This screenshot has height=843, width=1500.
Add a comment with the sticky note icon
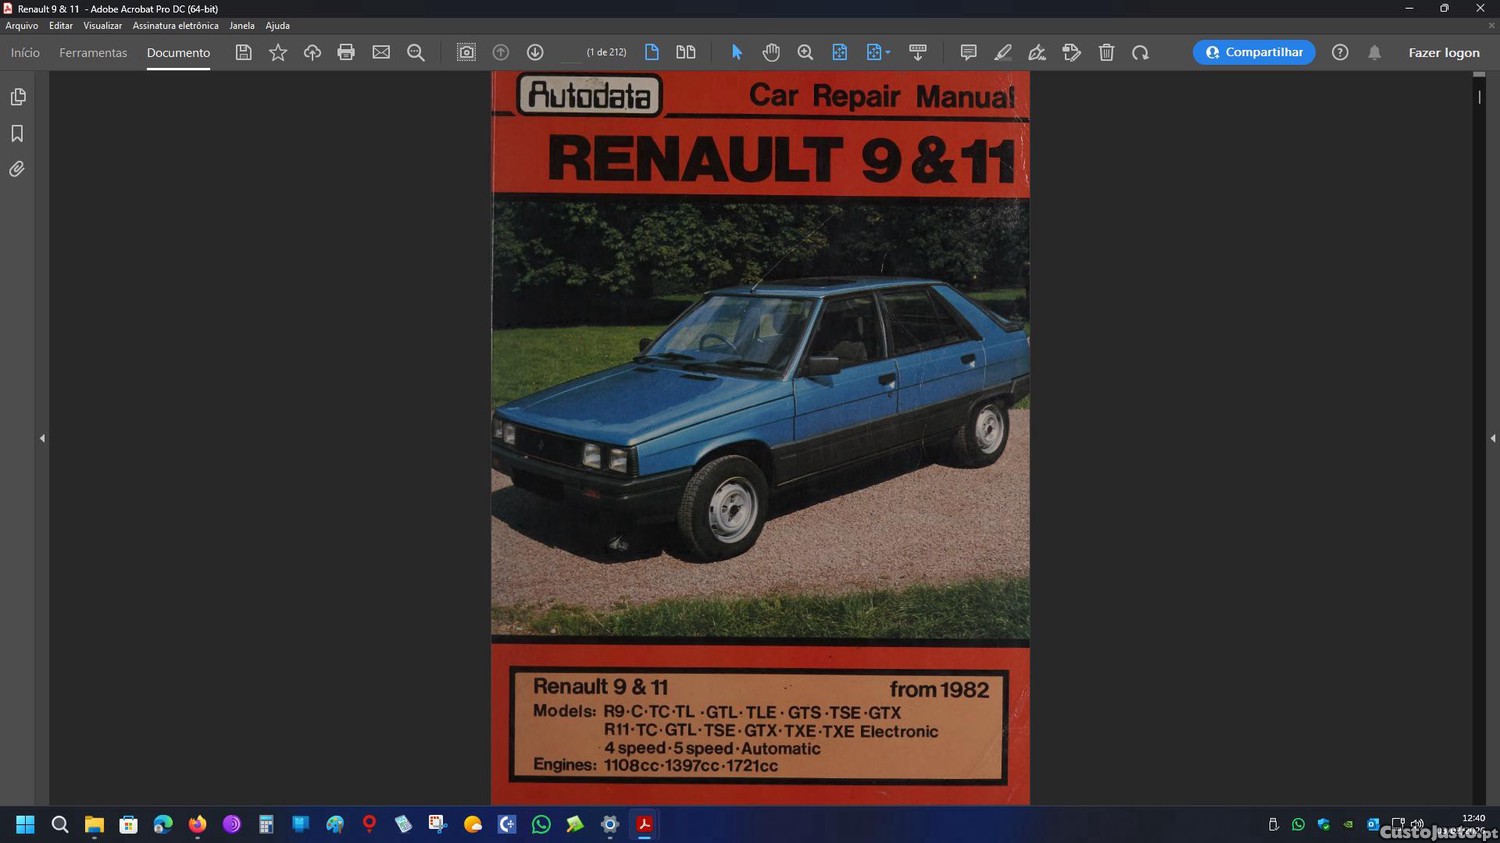(x=968, y=53)
